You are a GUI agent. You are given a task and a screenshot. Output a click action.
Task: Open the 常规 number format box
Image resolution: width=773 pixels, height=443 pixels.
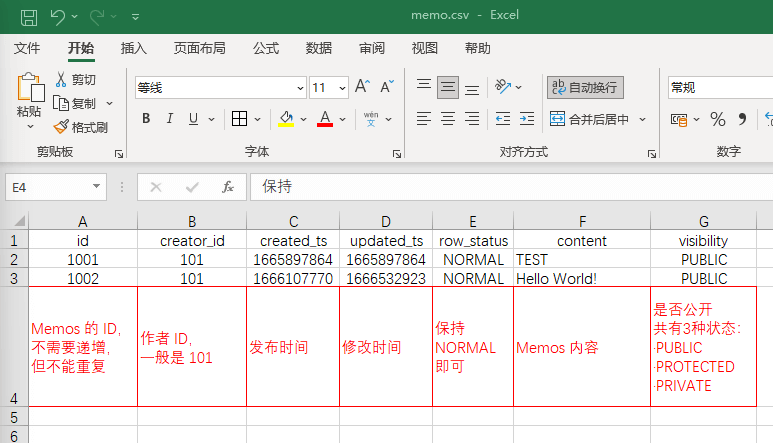[720, 88]
